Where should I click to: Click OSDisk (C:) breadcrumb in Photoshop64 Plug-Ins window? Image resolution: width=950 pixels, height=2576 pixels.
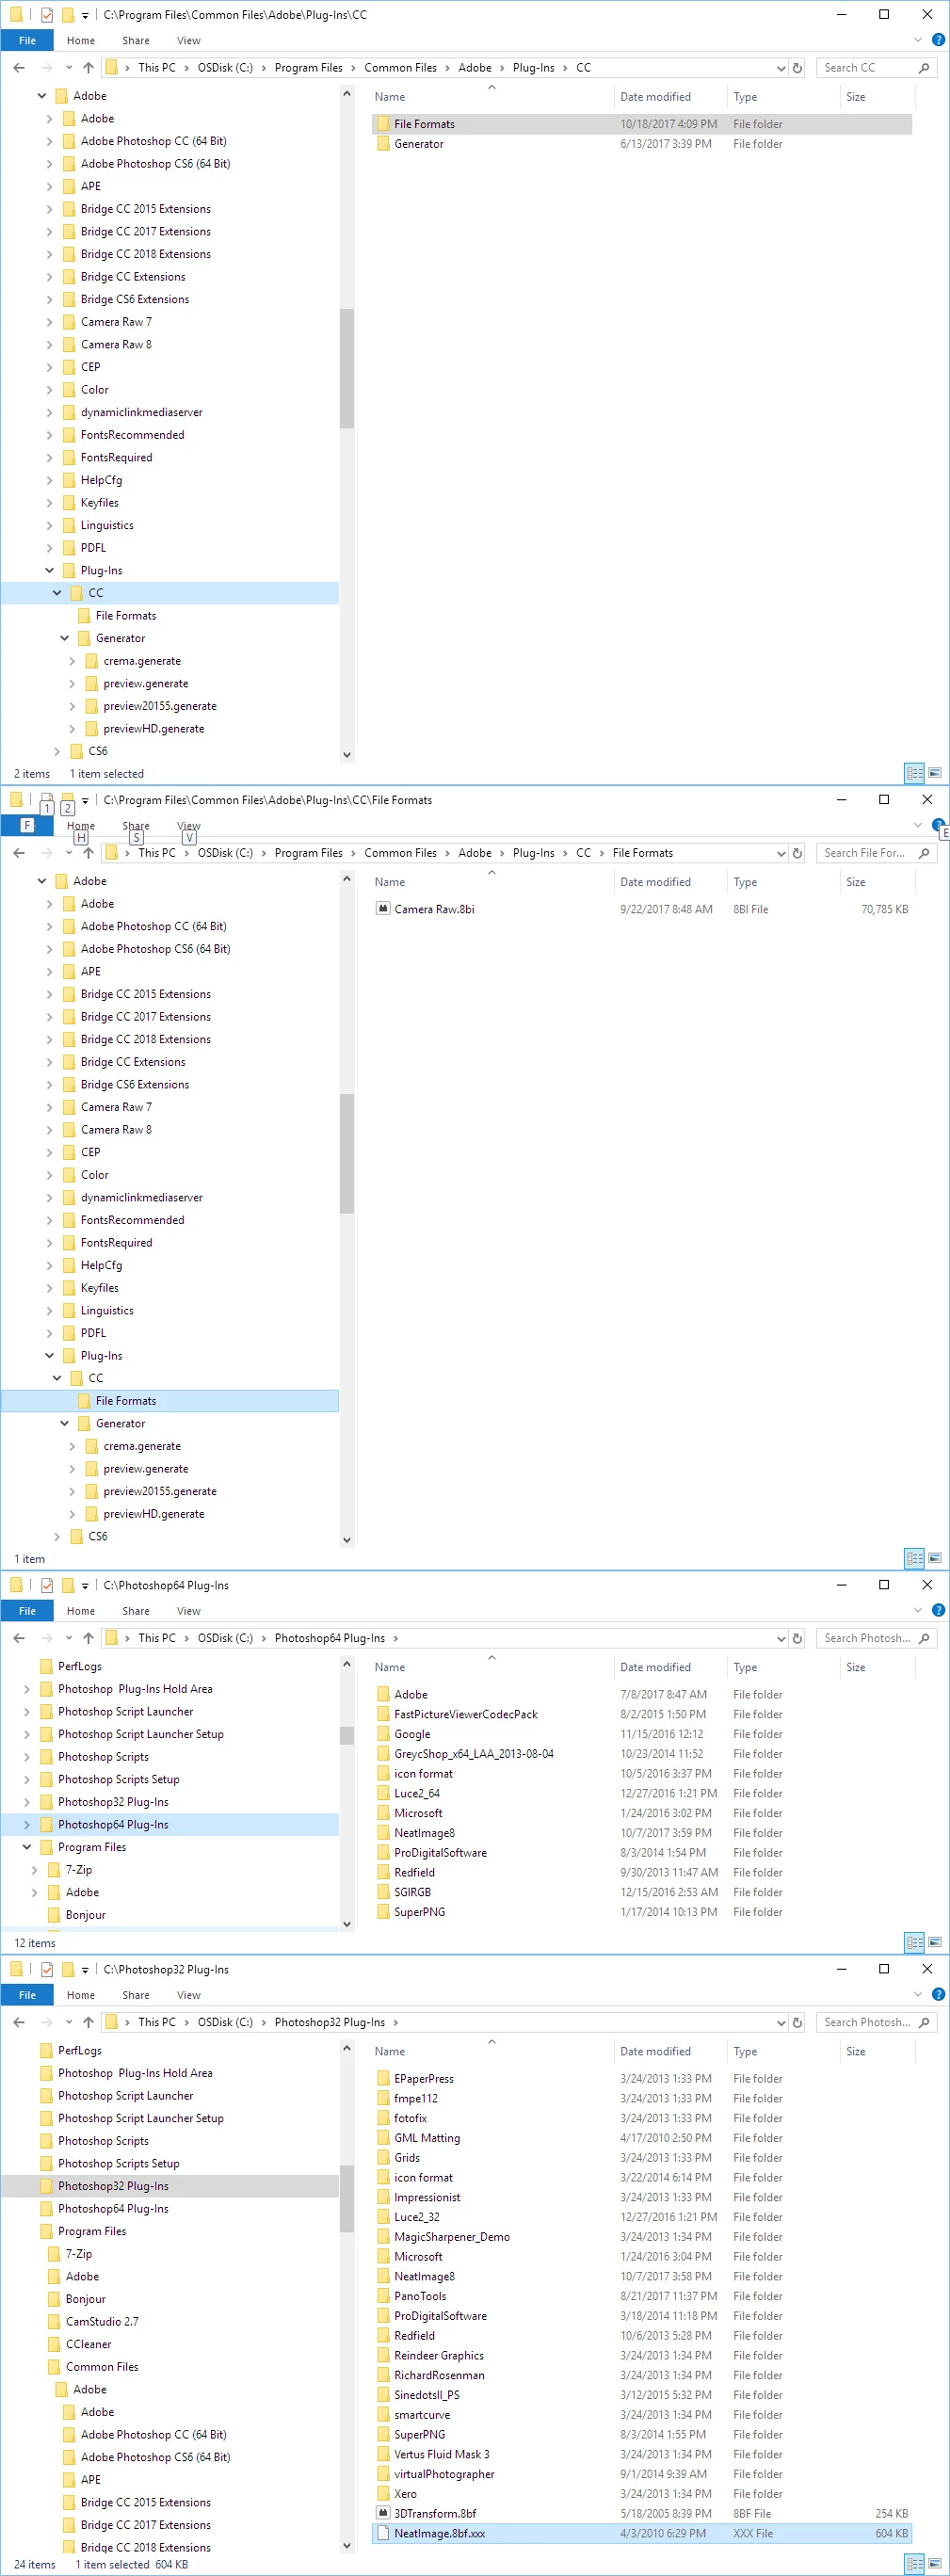225,1638
